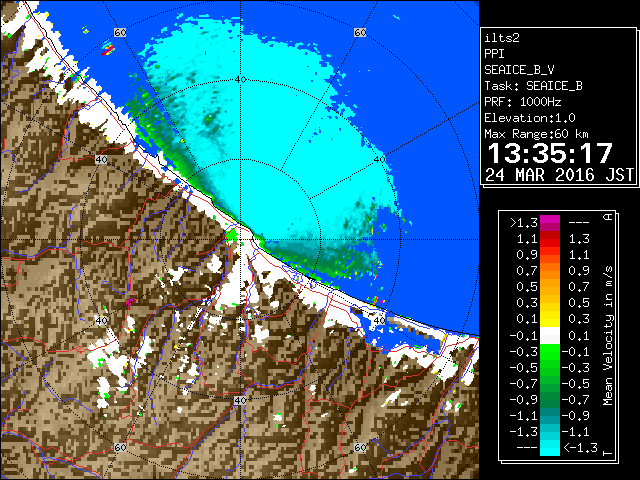This screenshot has width=640, height=480.
Task: Click the northeast '60' range ring label
Action: [360, 33]
